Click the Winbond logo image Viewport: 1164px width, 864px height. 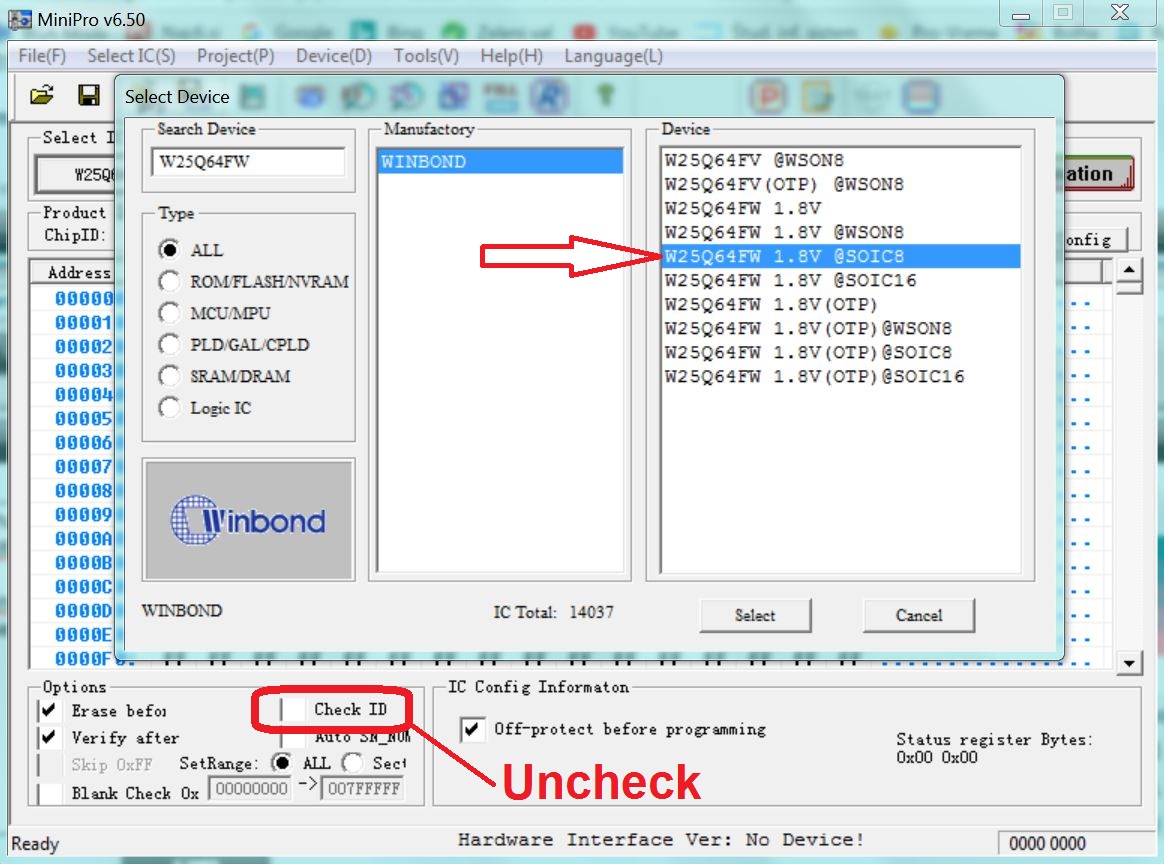249,520
